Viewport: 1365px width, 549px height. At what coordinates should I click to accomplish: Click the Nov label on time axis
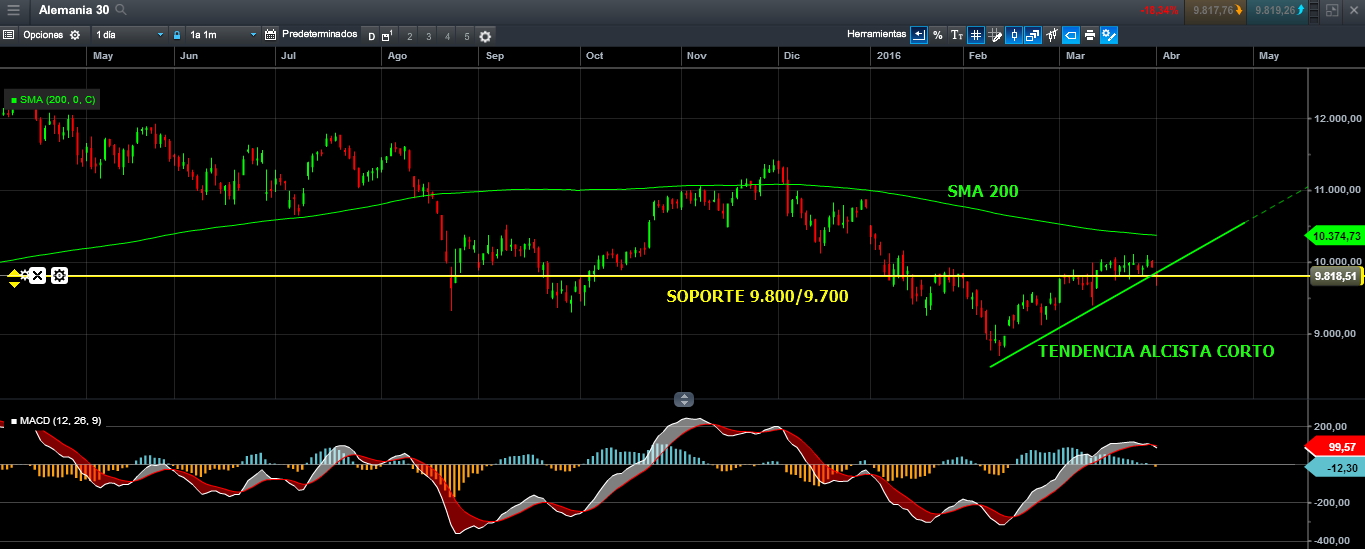coord(697,56)
